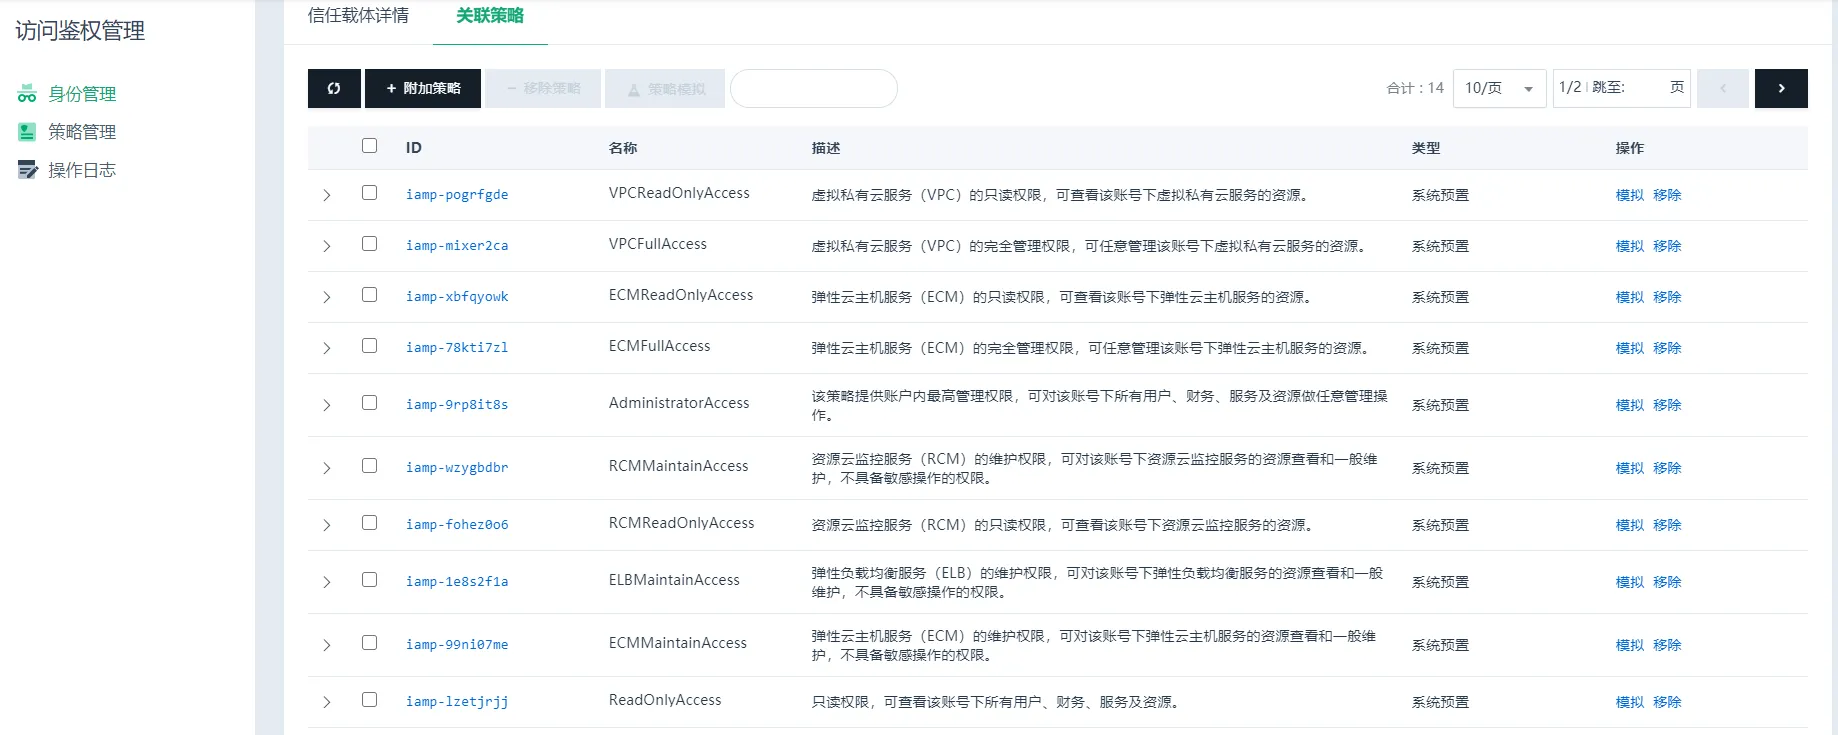Focus the search input field
This screenshot has width=1838, height=735.
[x=813, y=88]
